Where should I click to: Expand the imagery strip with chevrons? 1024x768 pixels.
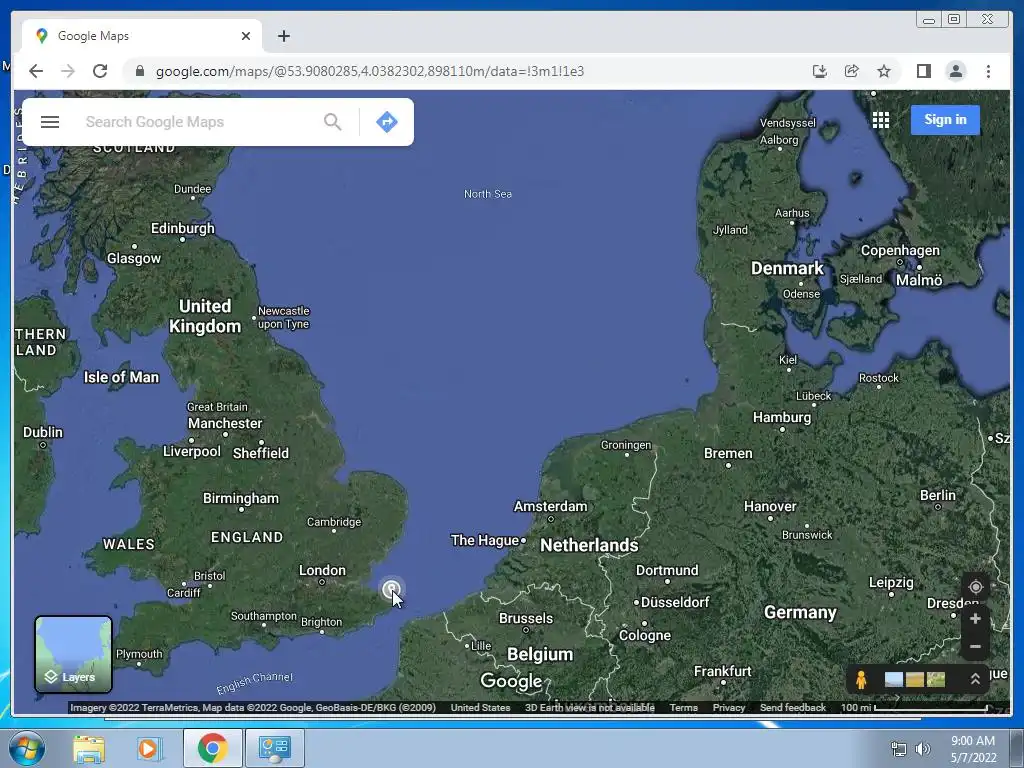tap(974, 679)
